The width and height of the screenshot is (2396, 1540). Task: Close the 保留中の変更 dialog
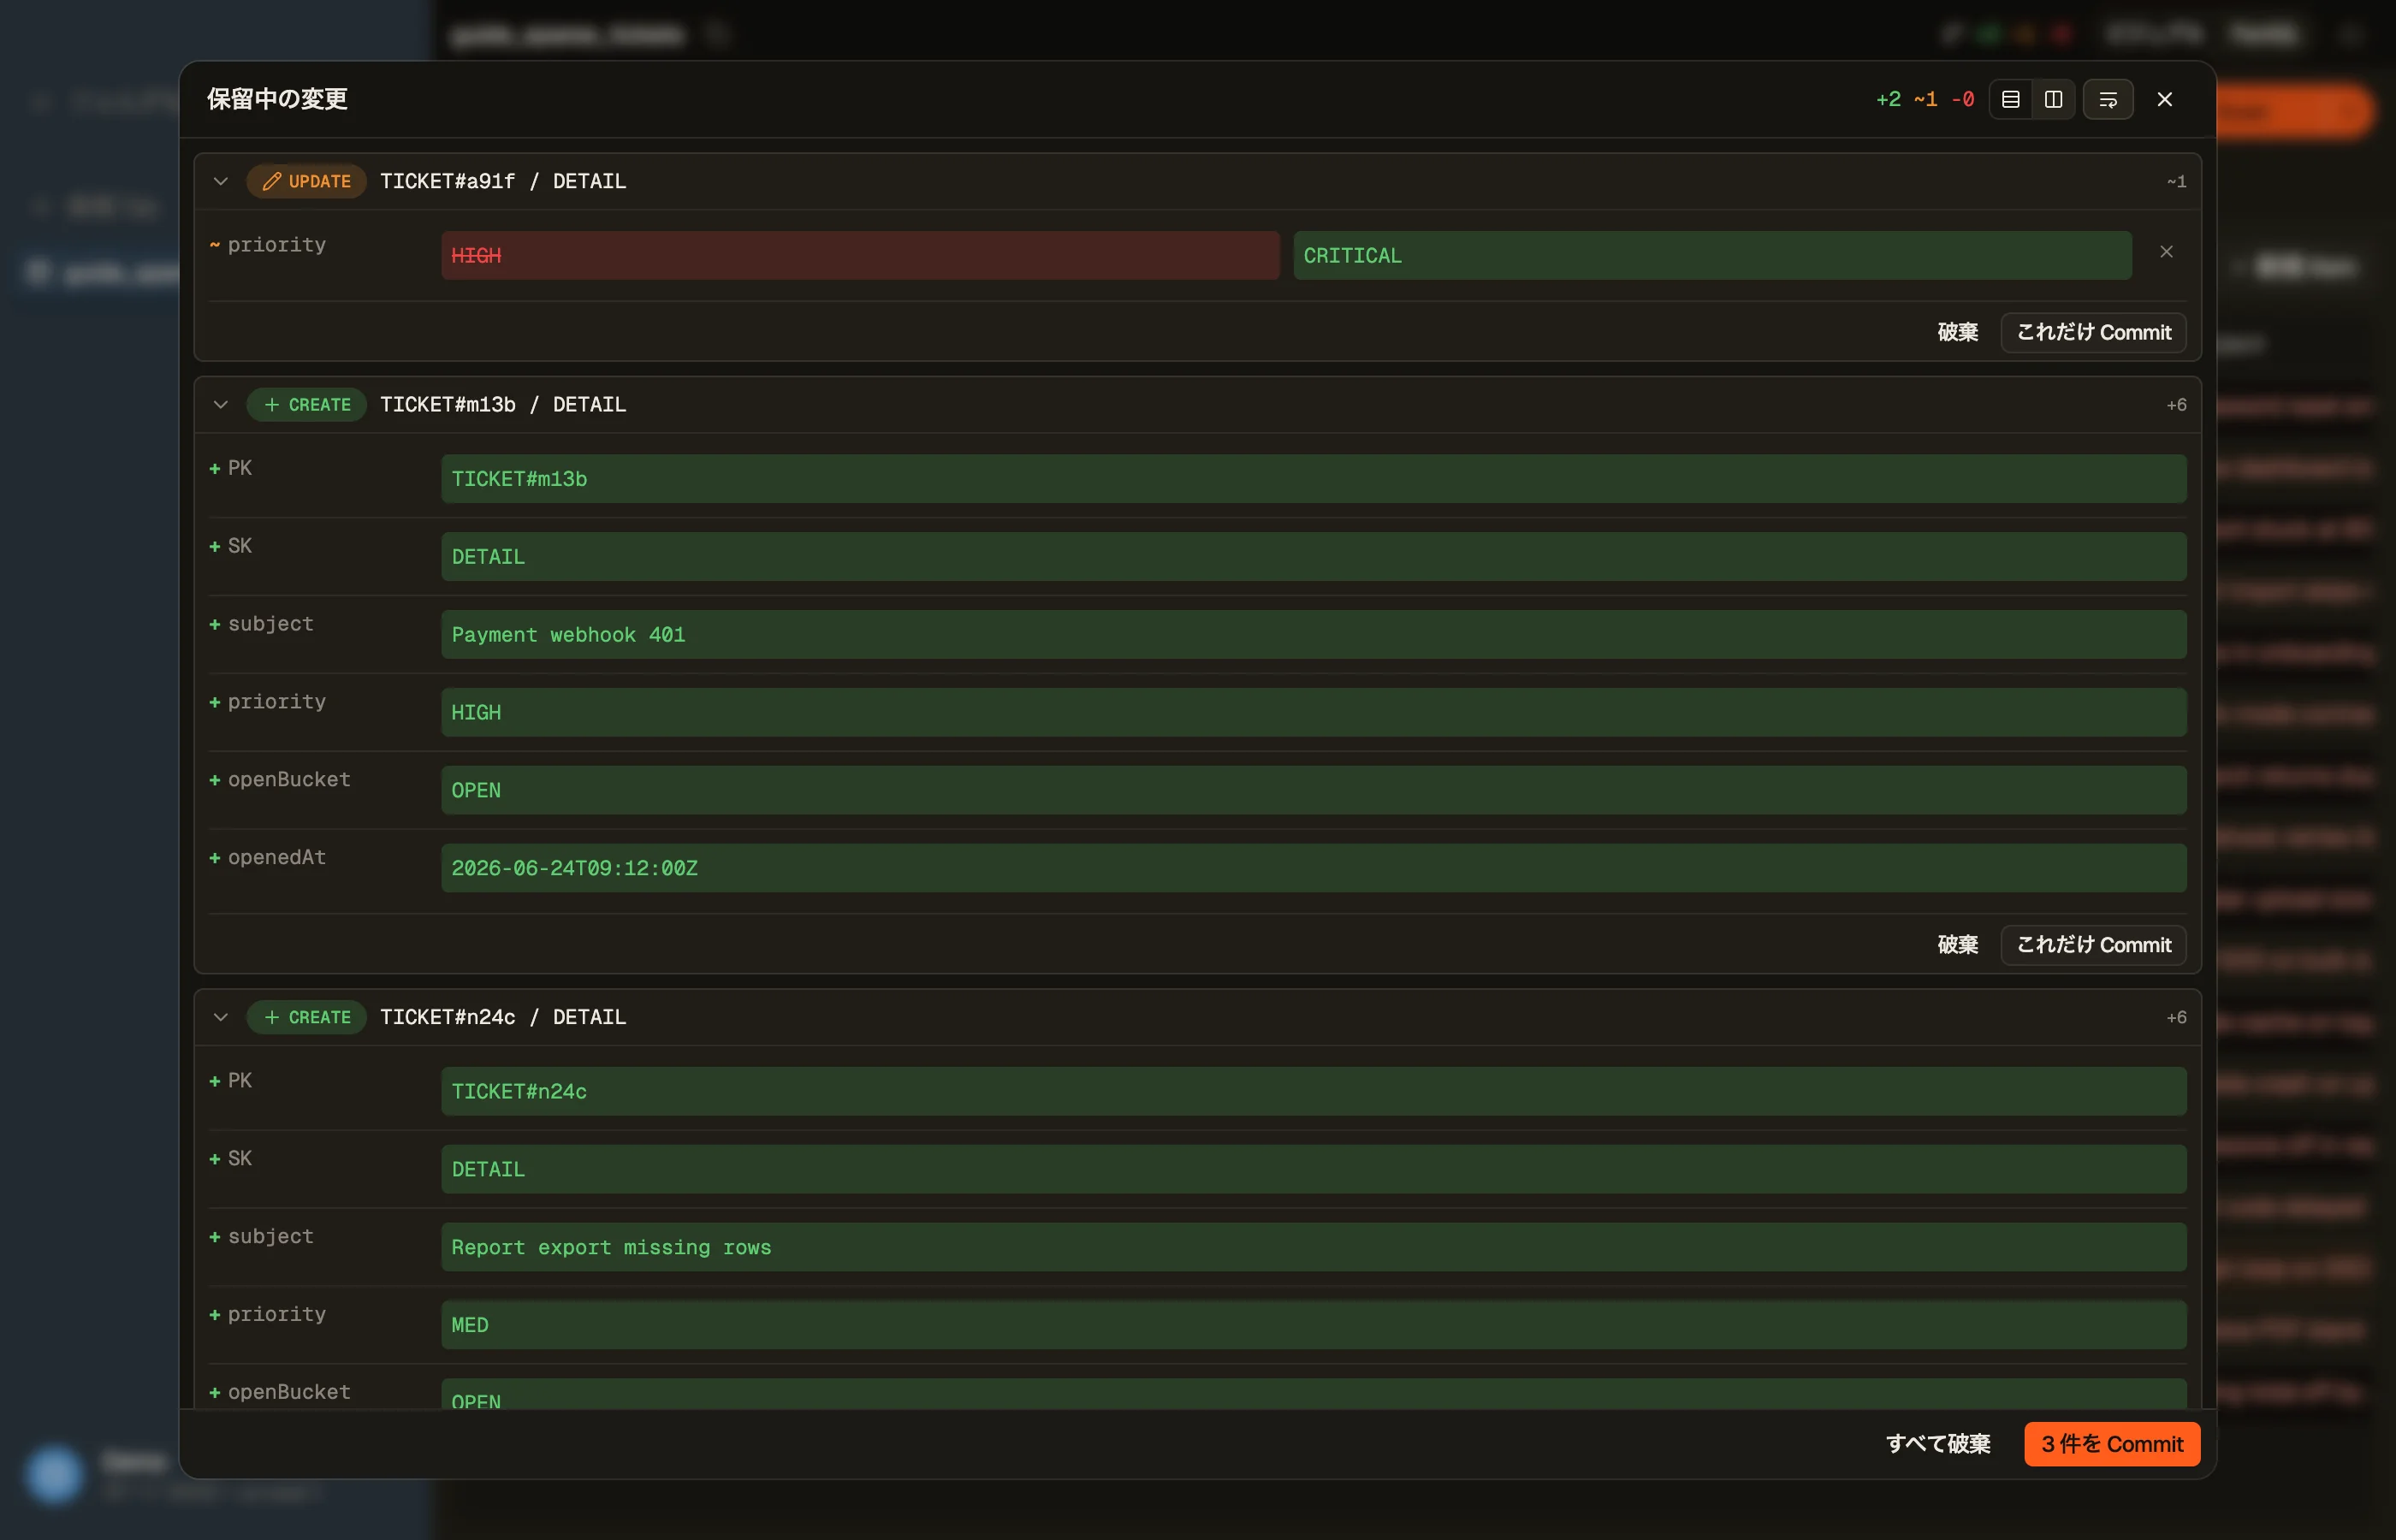pyautogui.click(x=2164, y=99)
